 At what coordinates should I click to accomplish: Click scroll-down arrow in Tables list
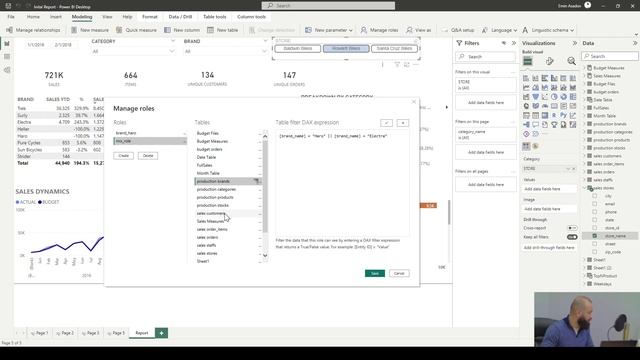click(265, 256)
